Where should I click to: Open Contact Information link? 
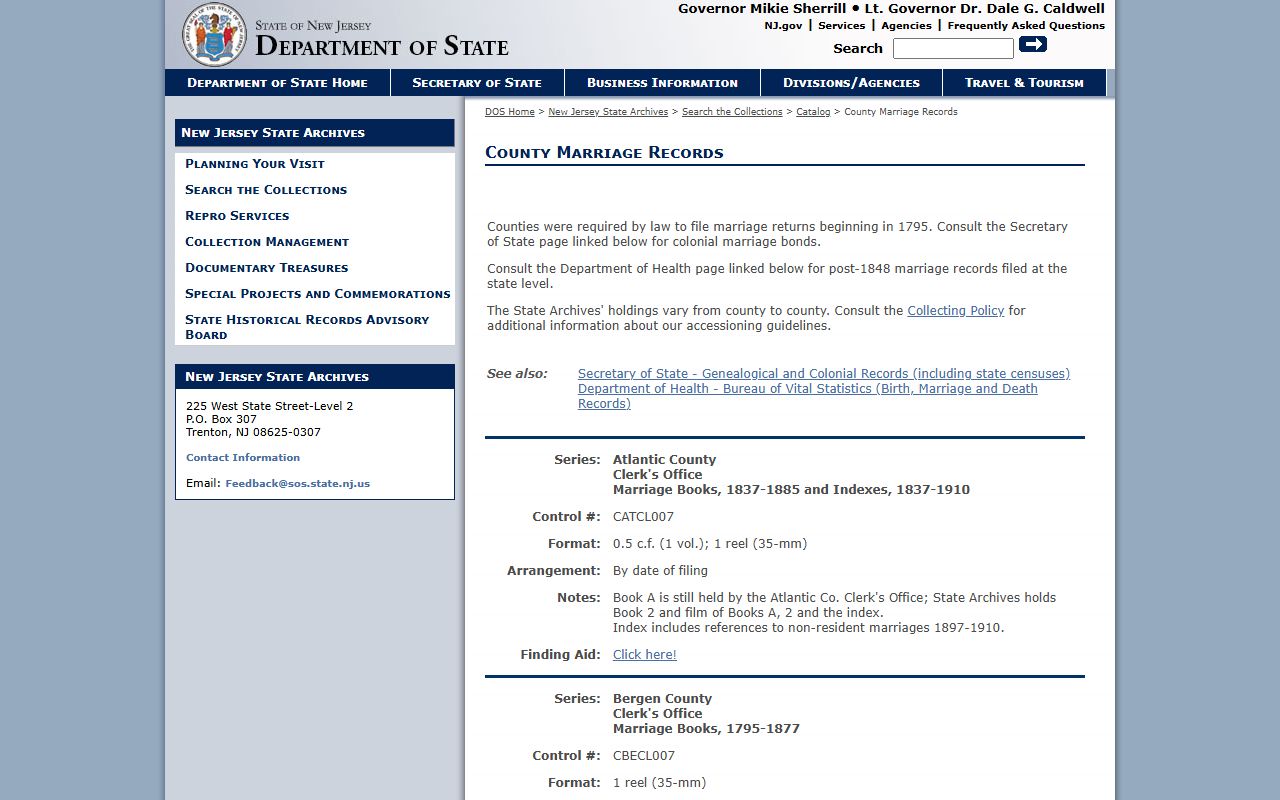coord(243,457)
